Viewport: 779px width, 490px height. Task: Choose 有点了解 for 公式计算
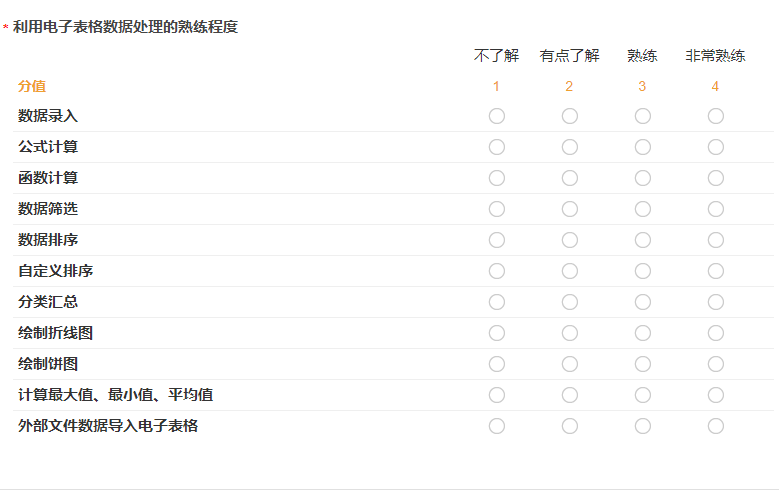click(x=570, y=147)
